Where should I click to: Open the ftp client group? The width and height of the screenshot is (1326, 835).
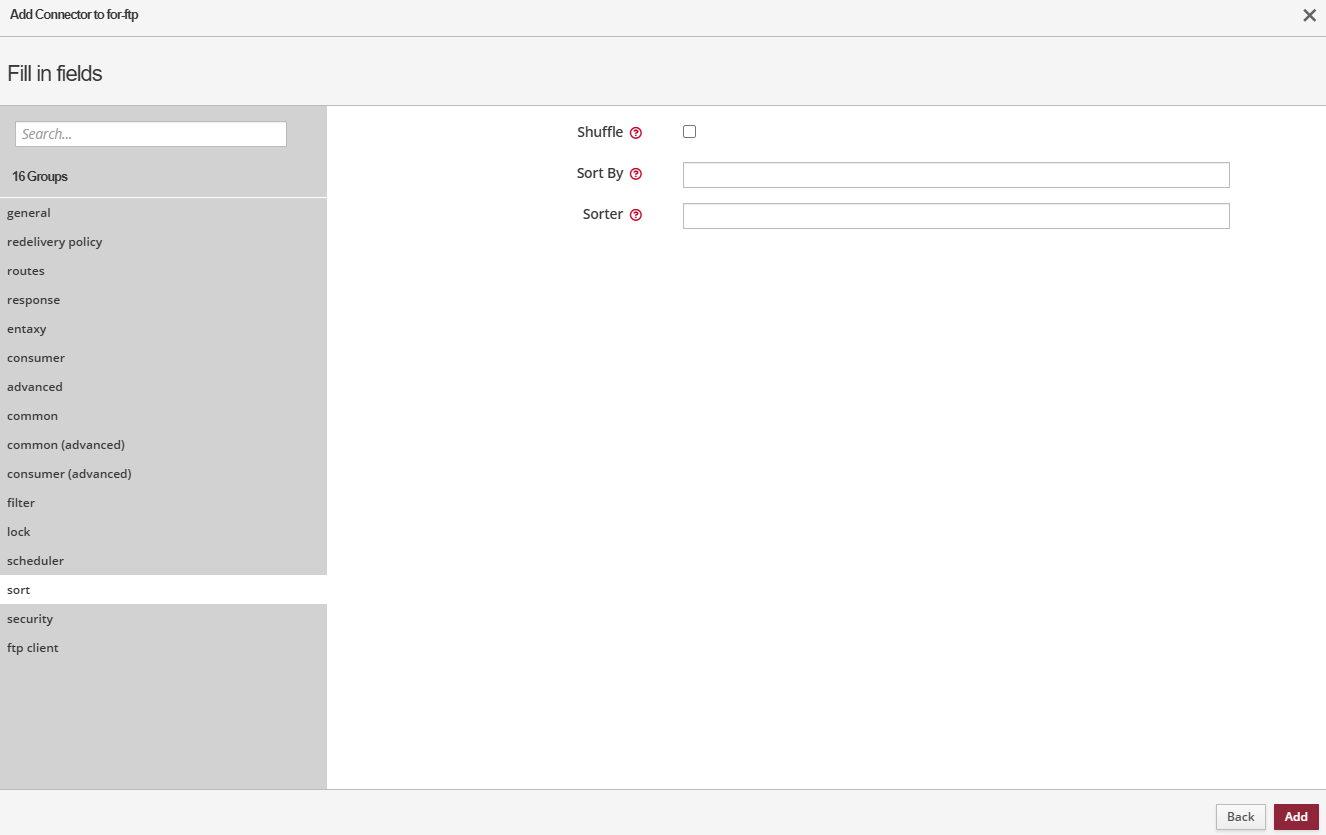pos(33,648)
